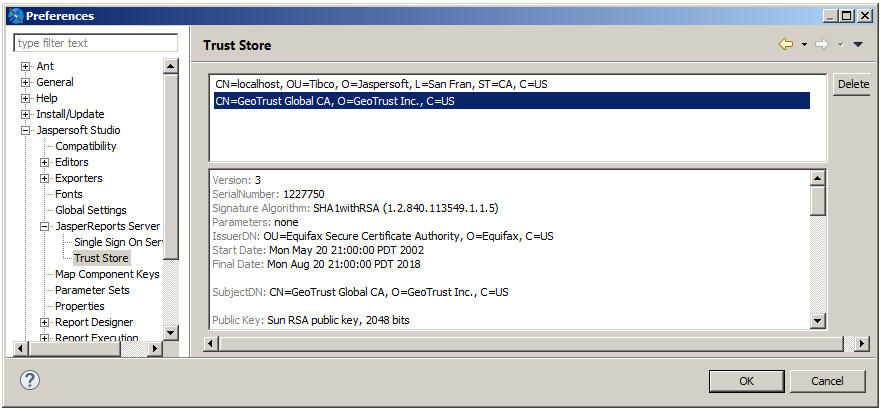Click the Start Date May 20 2002 line
Screen dimensions: 881x411
click(318, 250)
